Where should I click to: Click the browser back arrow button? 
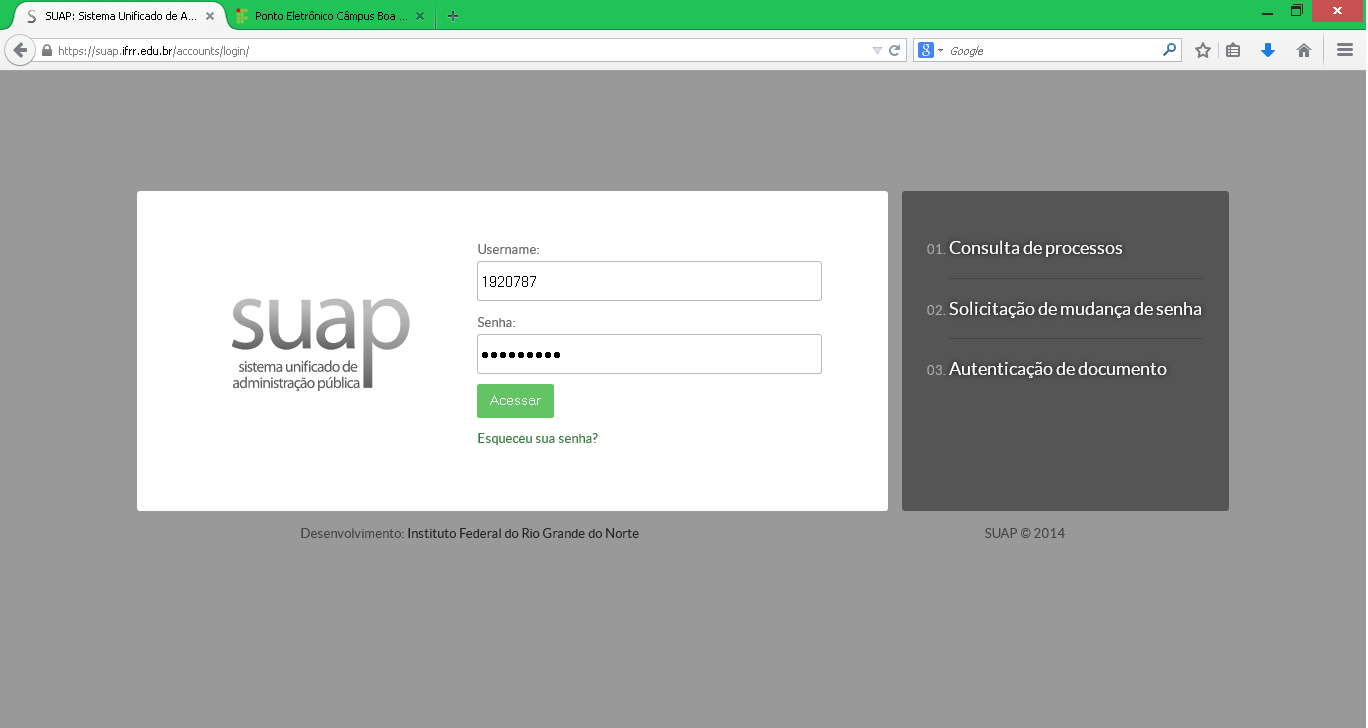20,50
